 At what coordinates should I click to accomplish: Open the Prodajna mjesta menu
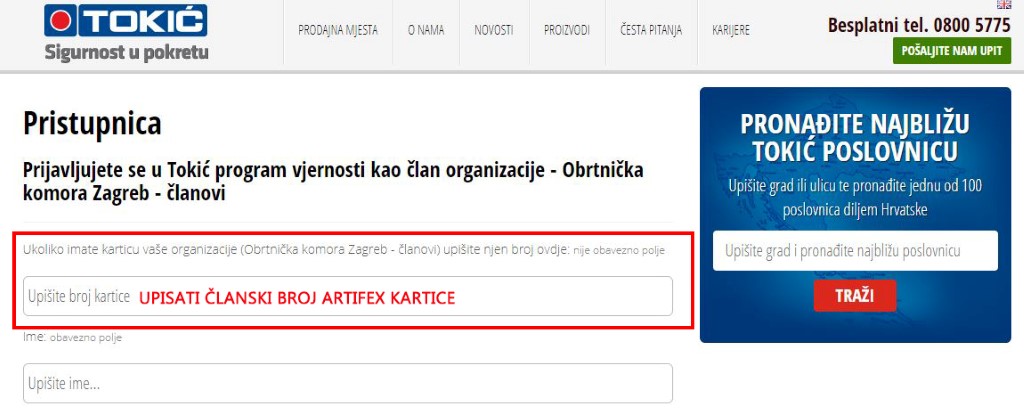click(338, 30)
